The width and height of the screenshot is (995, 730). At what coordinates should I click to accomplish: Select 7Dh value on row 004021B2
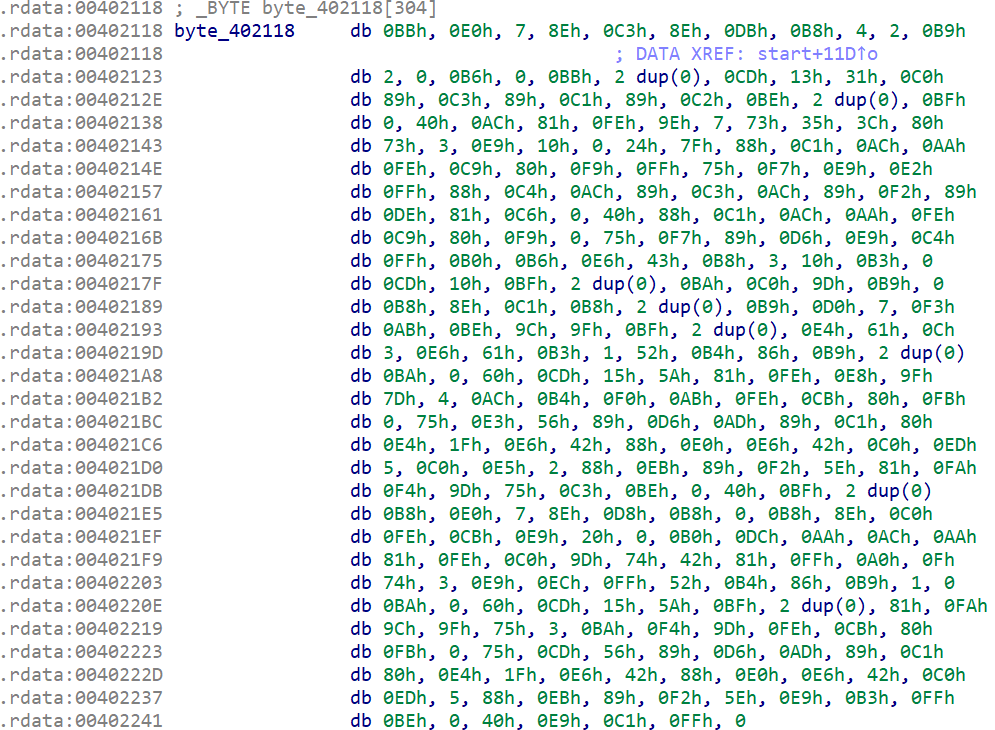click(399, 399)
